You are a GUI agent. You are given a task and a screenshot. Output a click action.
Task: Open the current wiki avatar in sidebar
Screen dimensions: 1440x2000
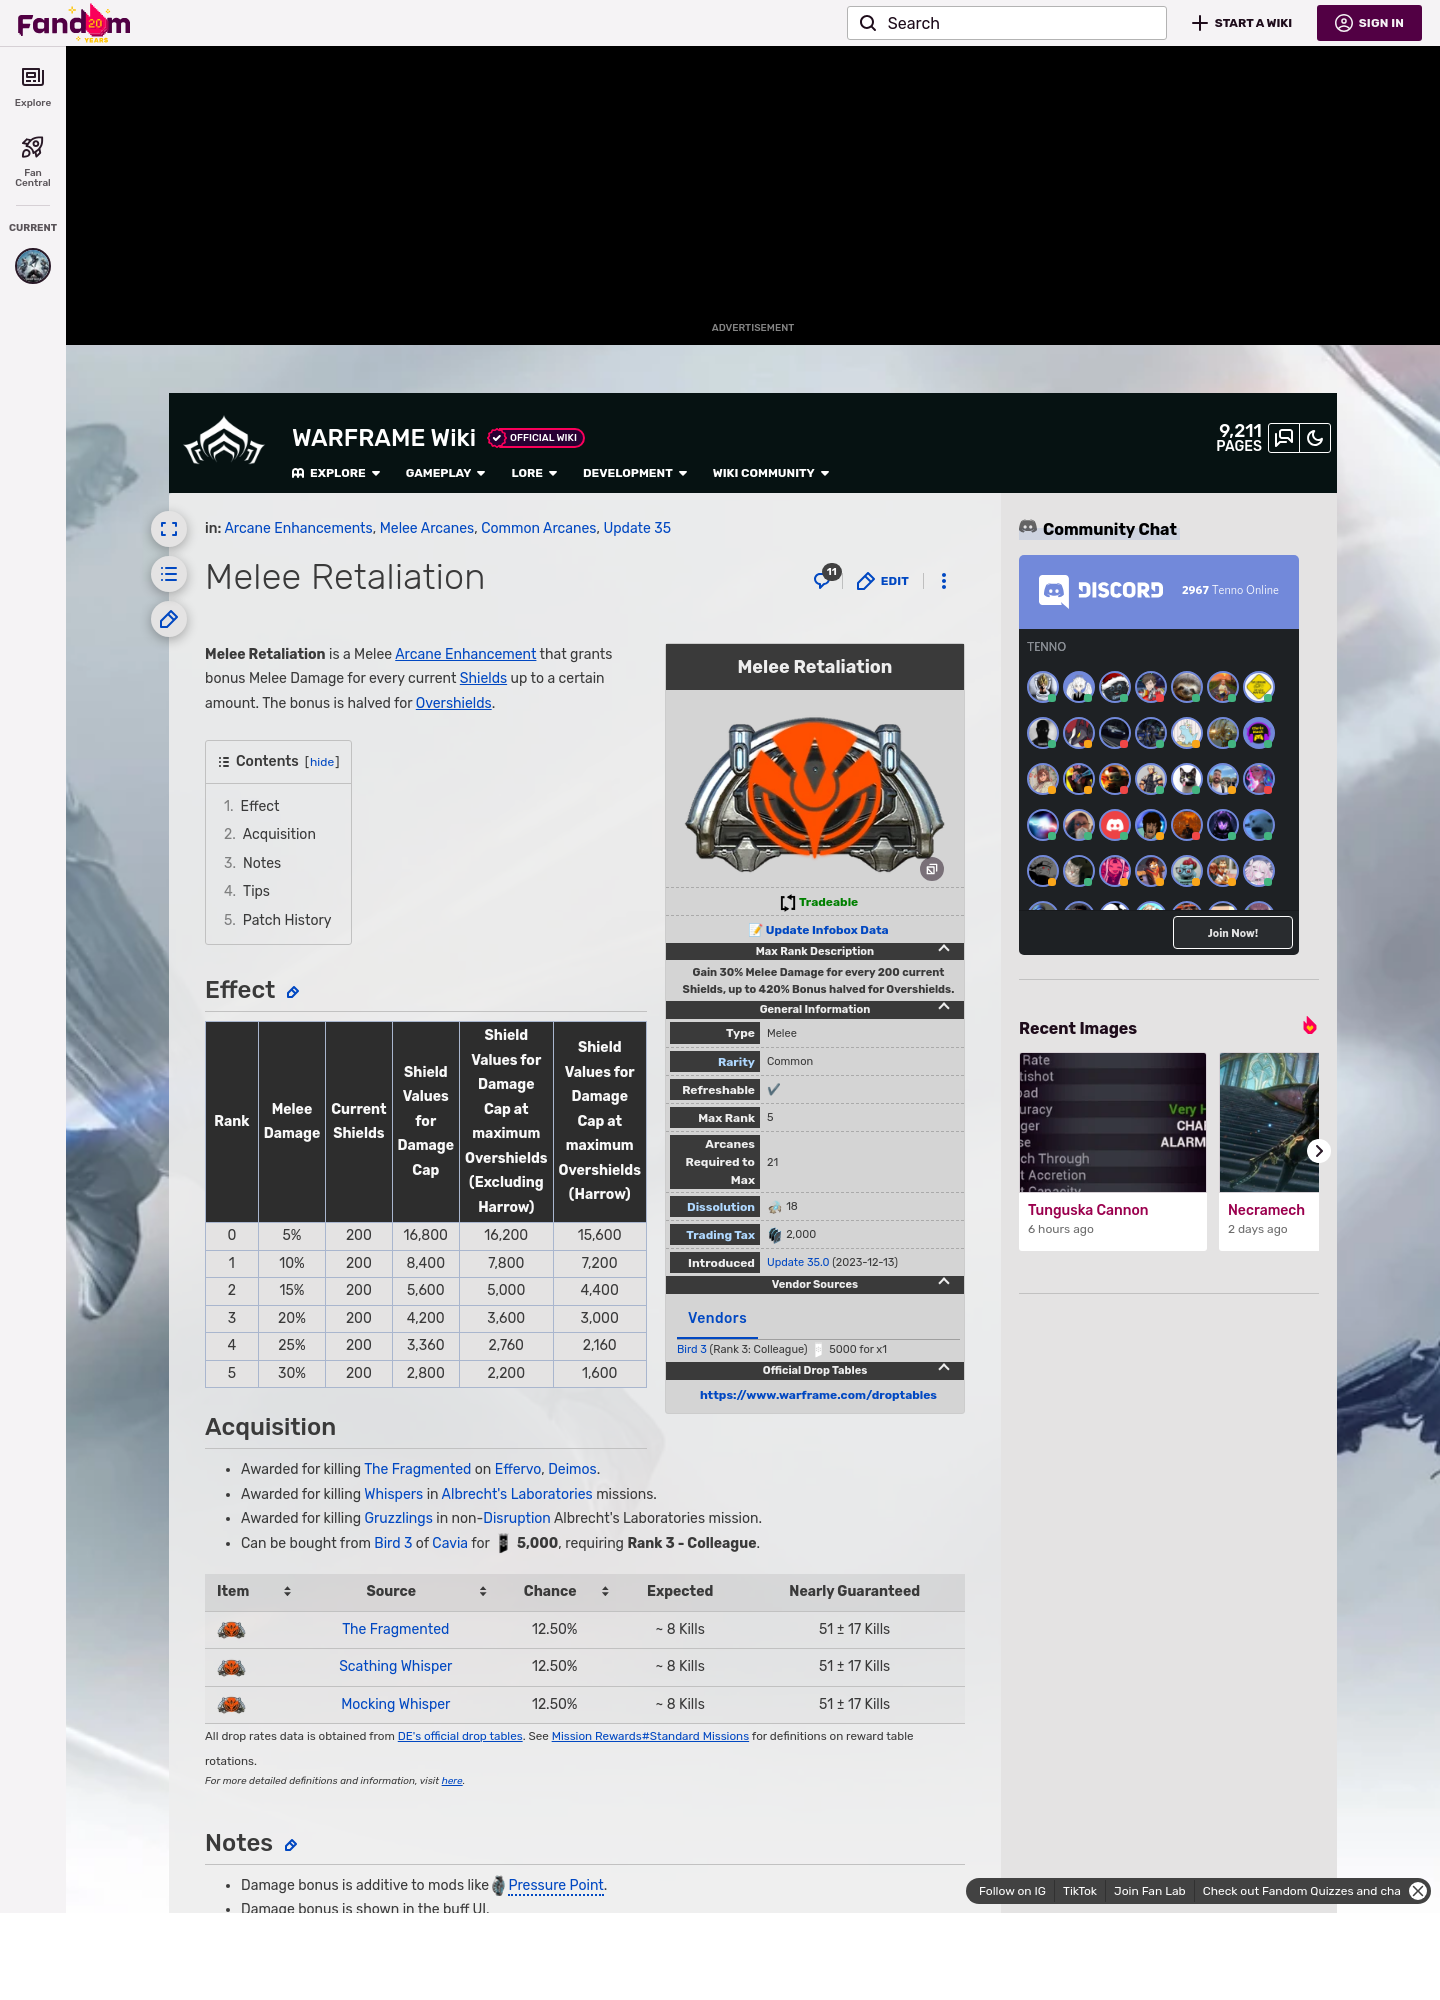point(33,266)
